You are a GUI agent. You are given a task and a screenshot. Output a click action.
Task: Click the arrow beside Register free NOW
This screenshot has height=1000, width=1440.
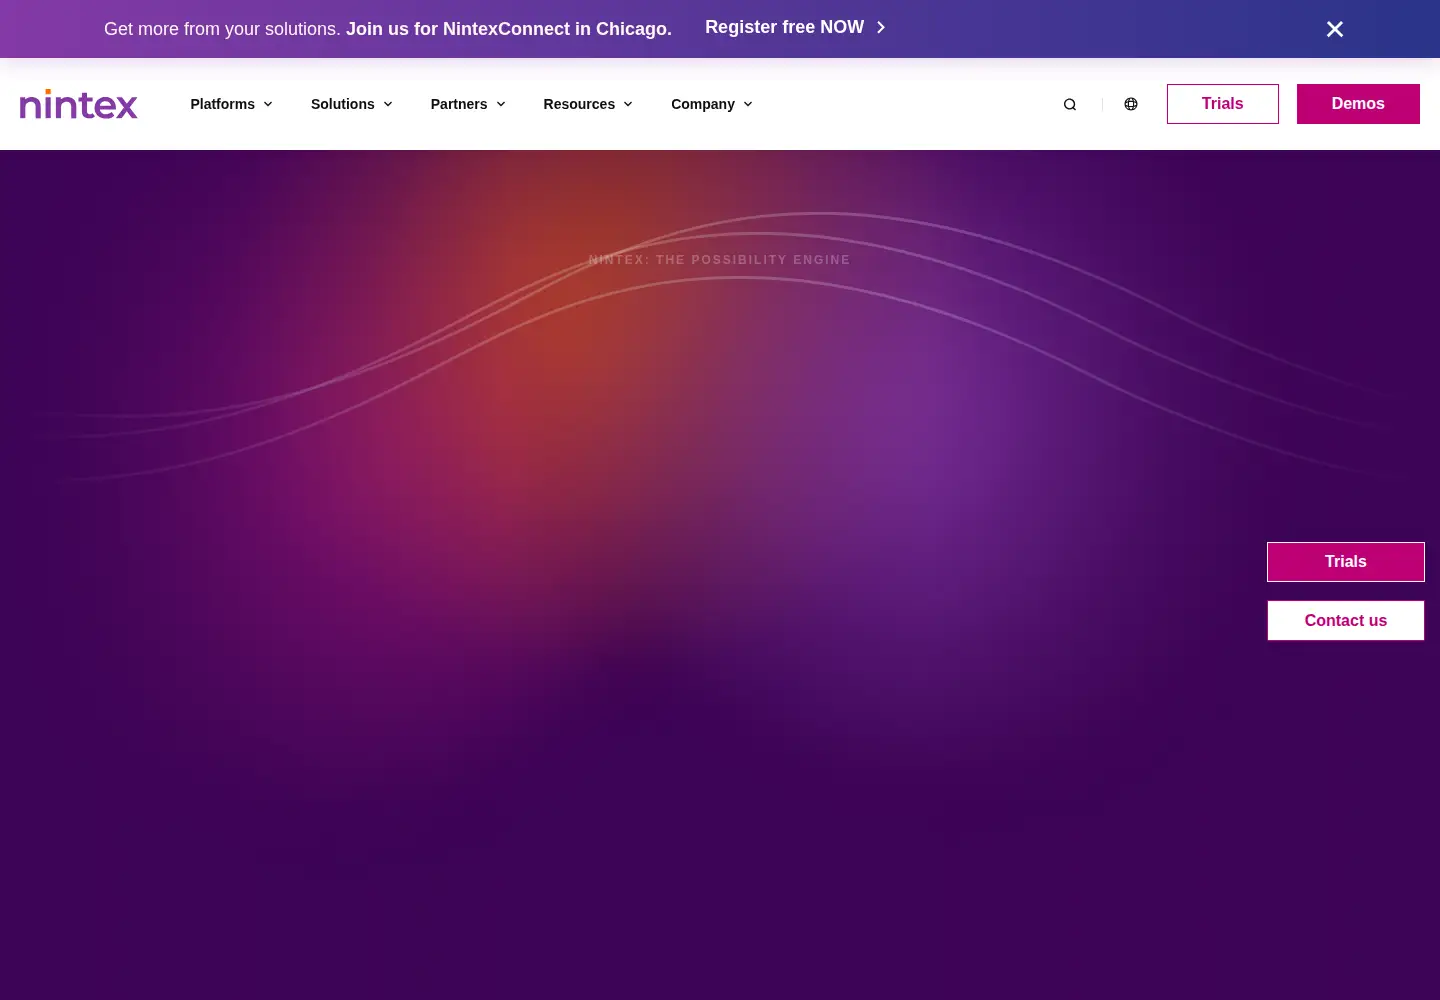tap(881, 28)
